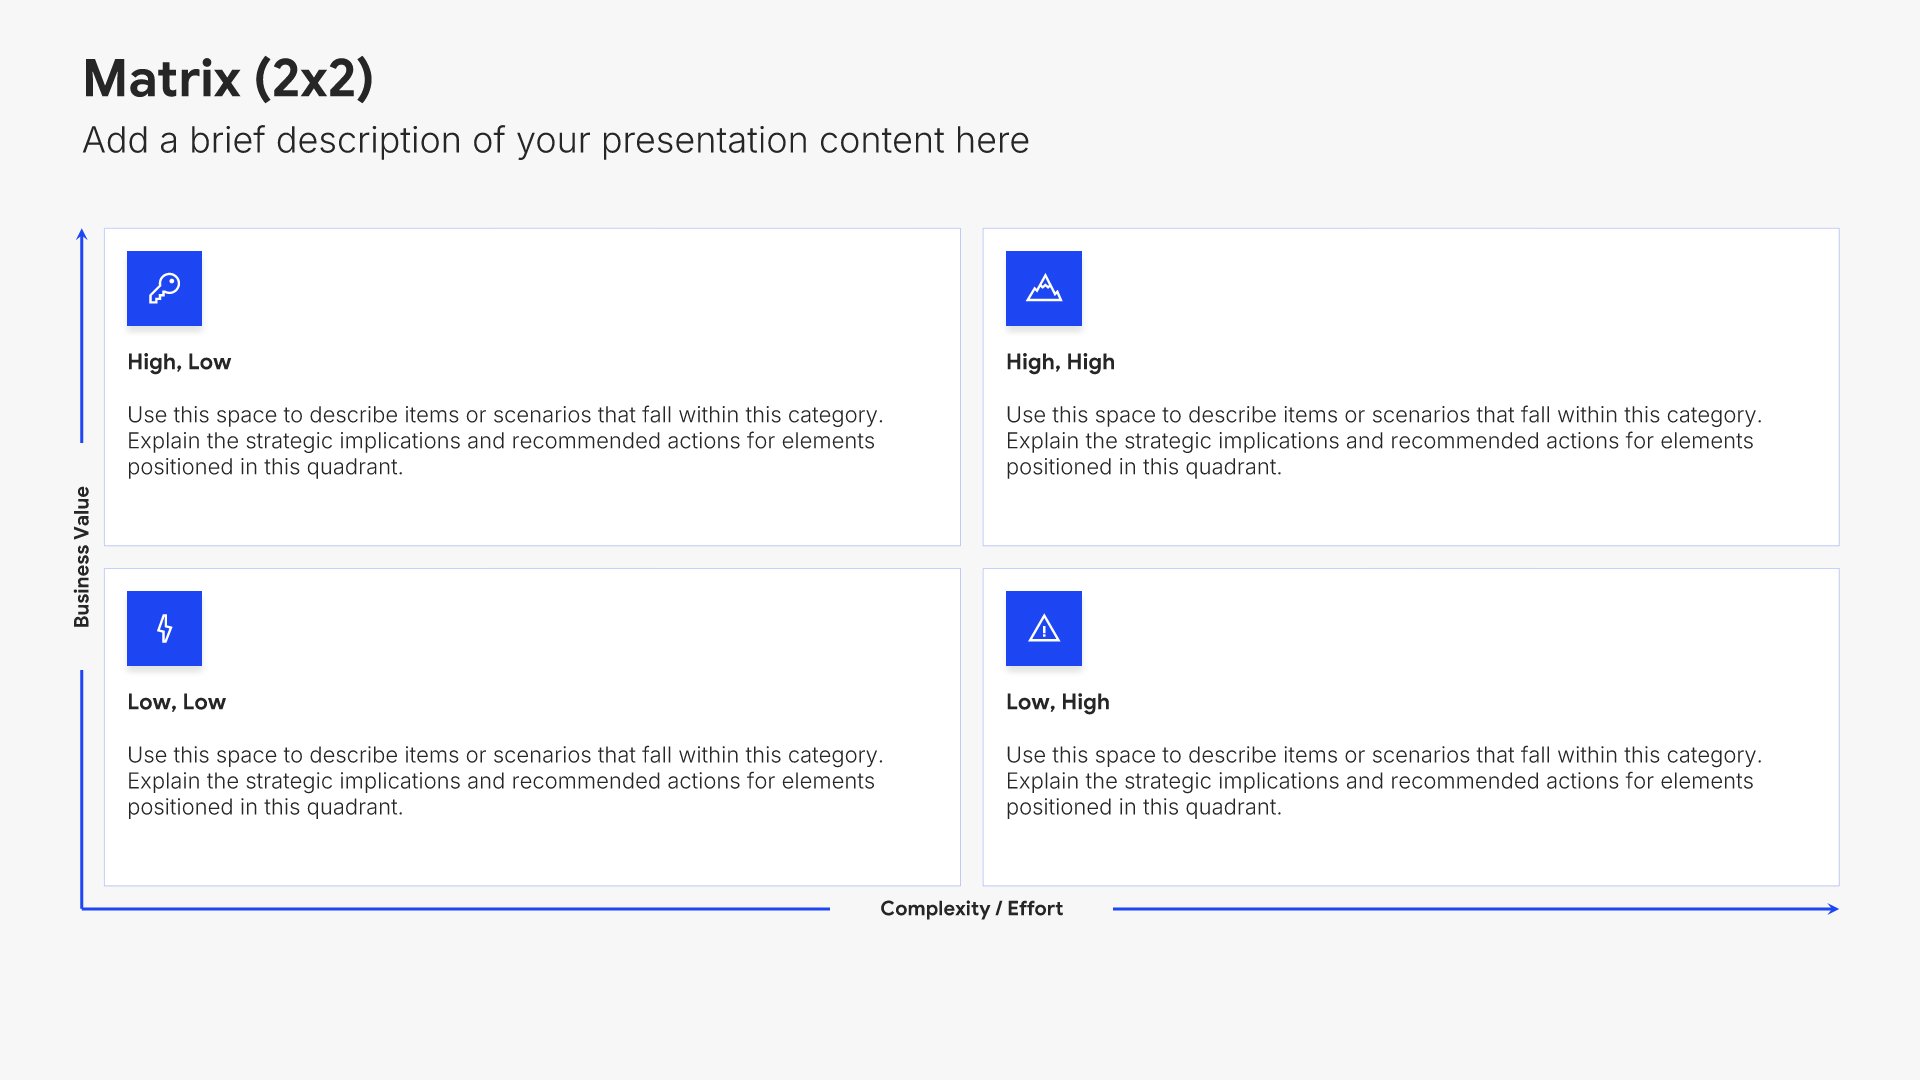Select the Business Value axis label

pyautogui.click(x=82, y=557)
